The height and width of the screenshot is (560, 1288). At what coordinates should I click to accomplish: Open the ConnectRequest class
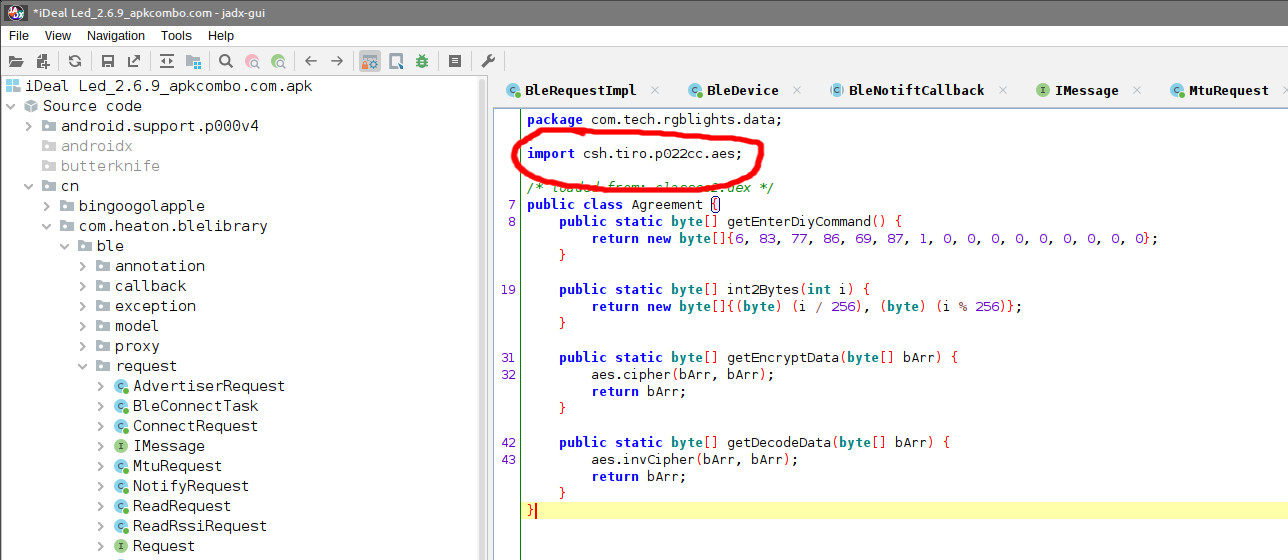click(195, 426)
